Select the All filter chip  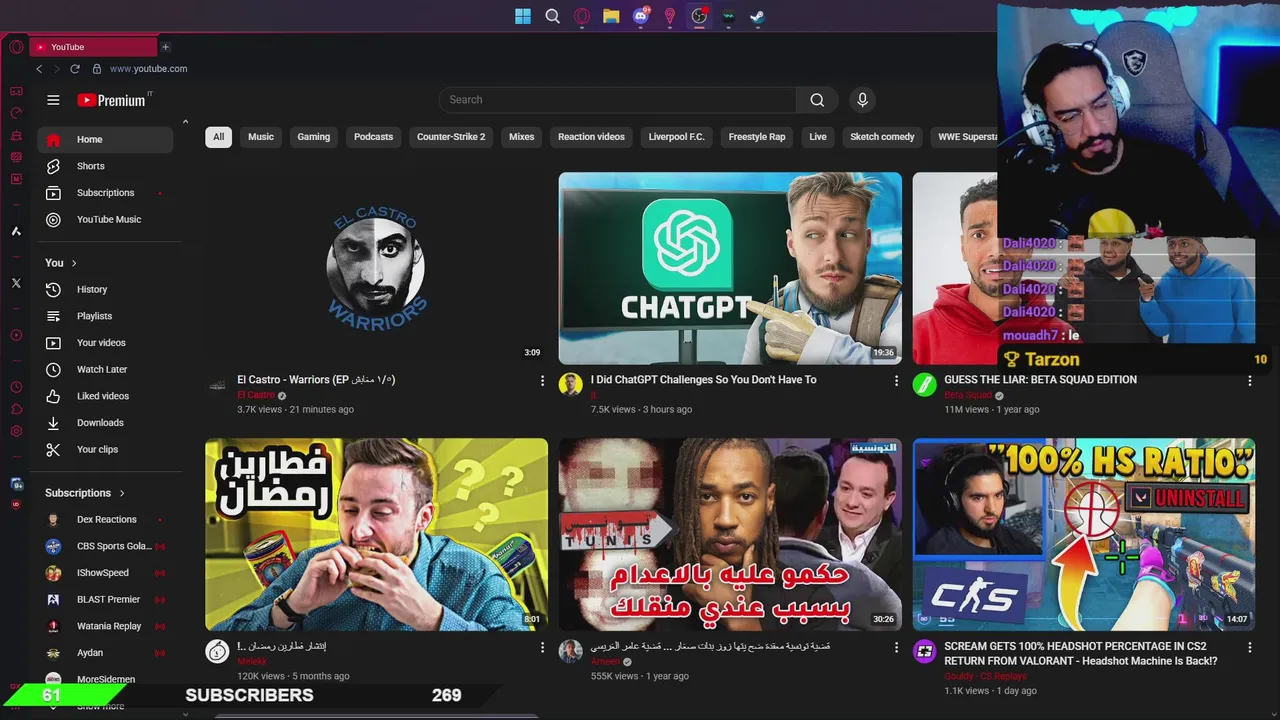click(218, 137)
